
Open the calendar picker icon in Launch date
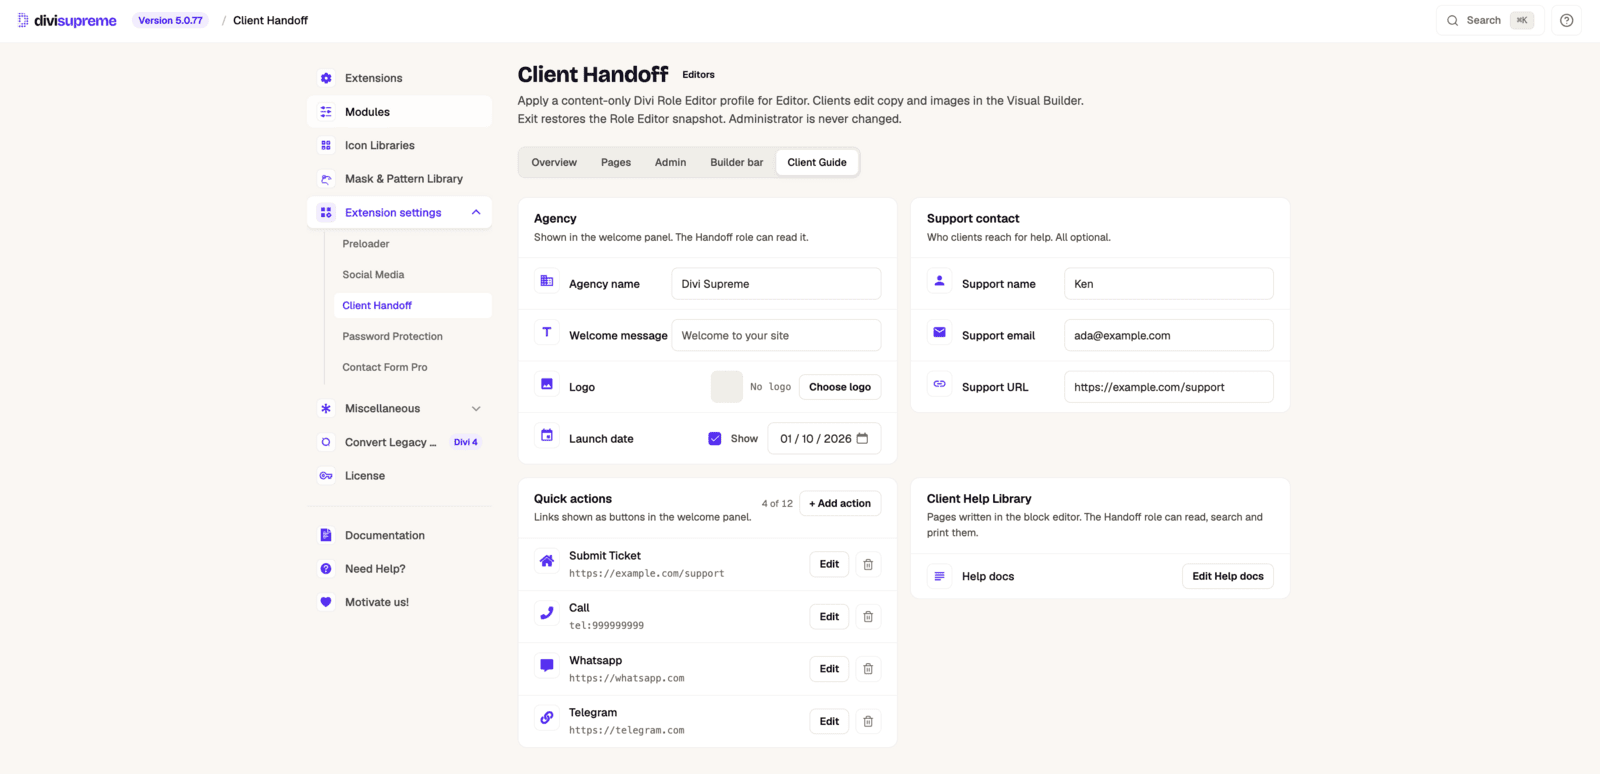point(862,438)
